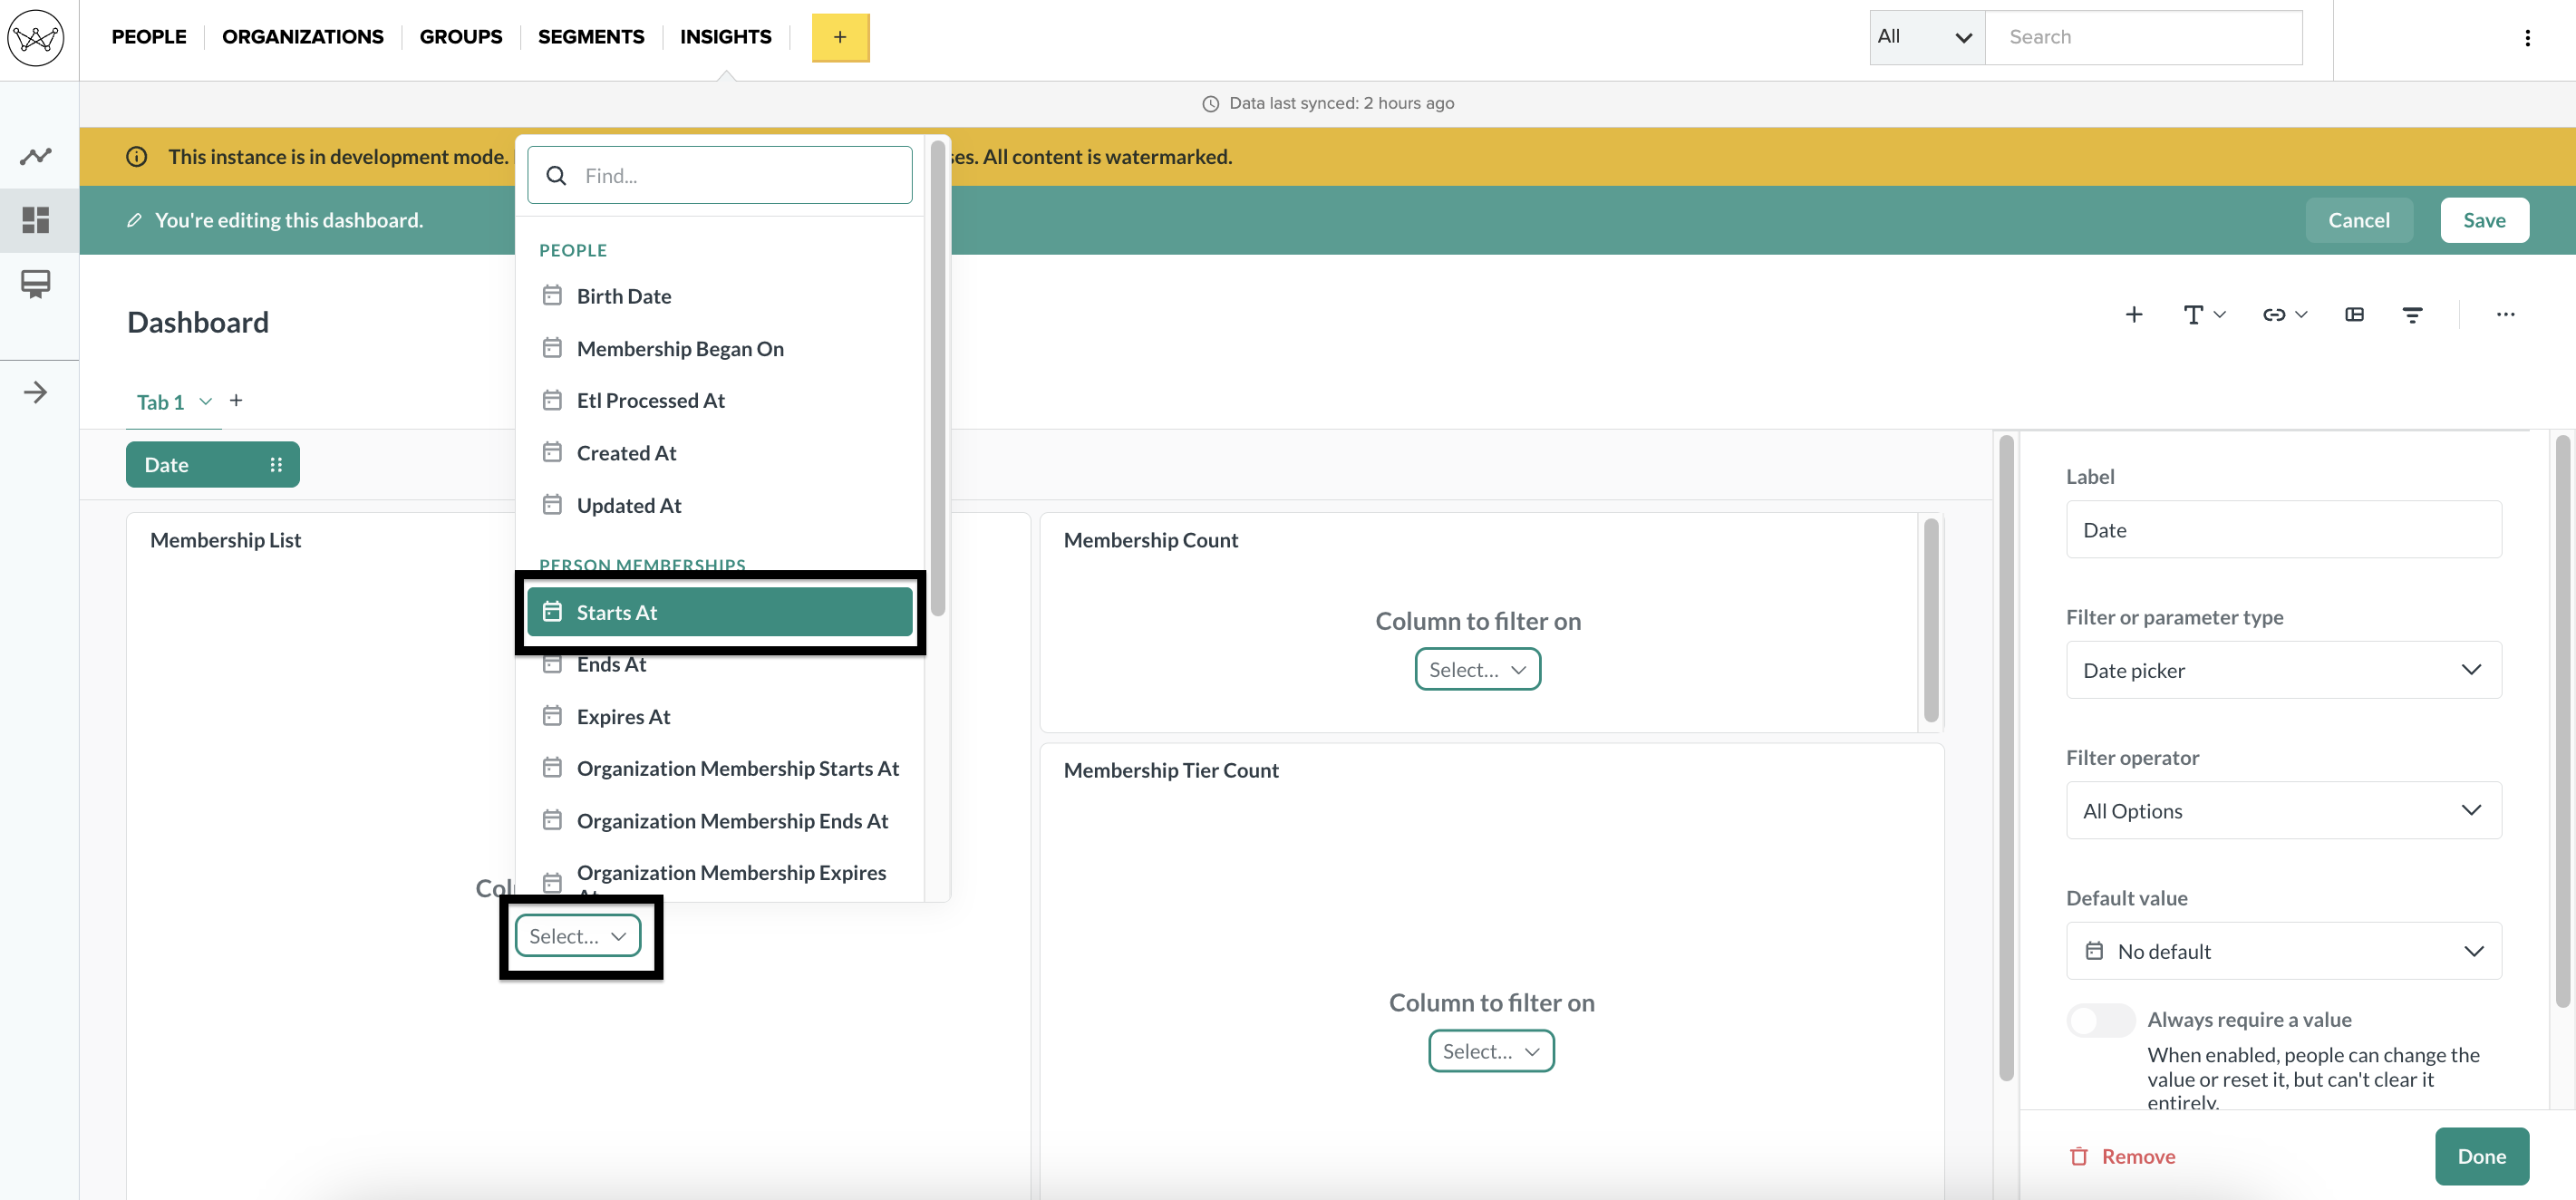Go to SEGMENTS nav item
The image size is (2576, 1200).
tap(591, 37)
